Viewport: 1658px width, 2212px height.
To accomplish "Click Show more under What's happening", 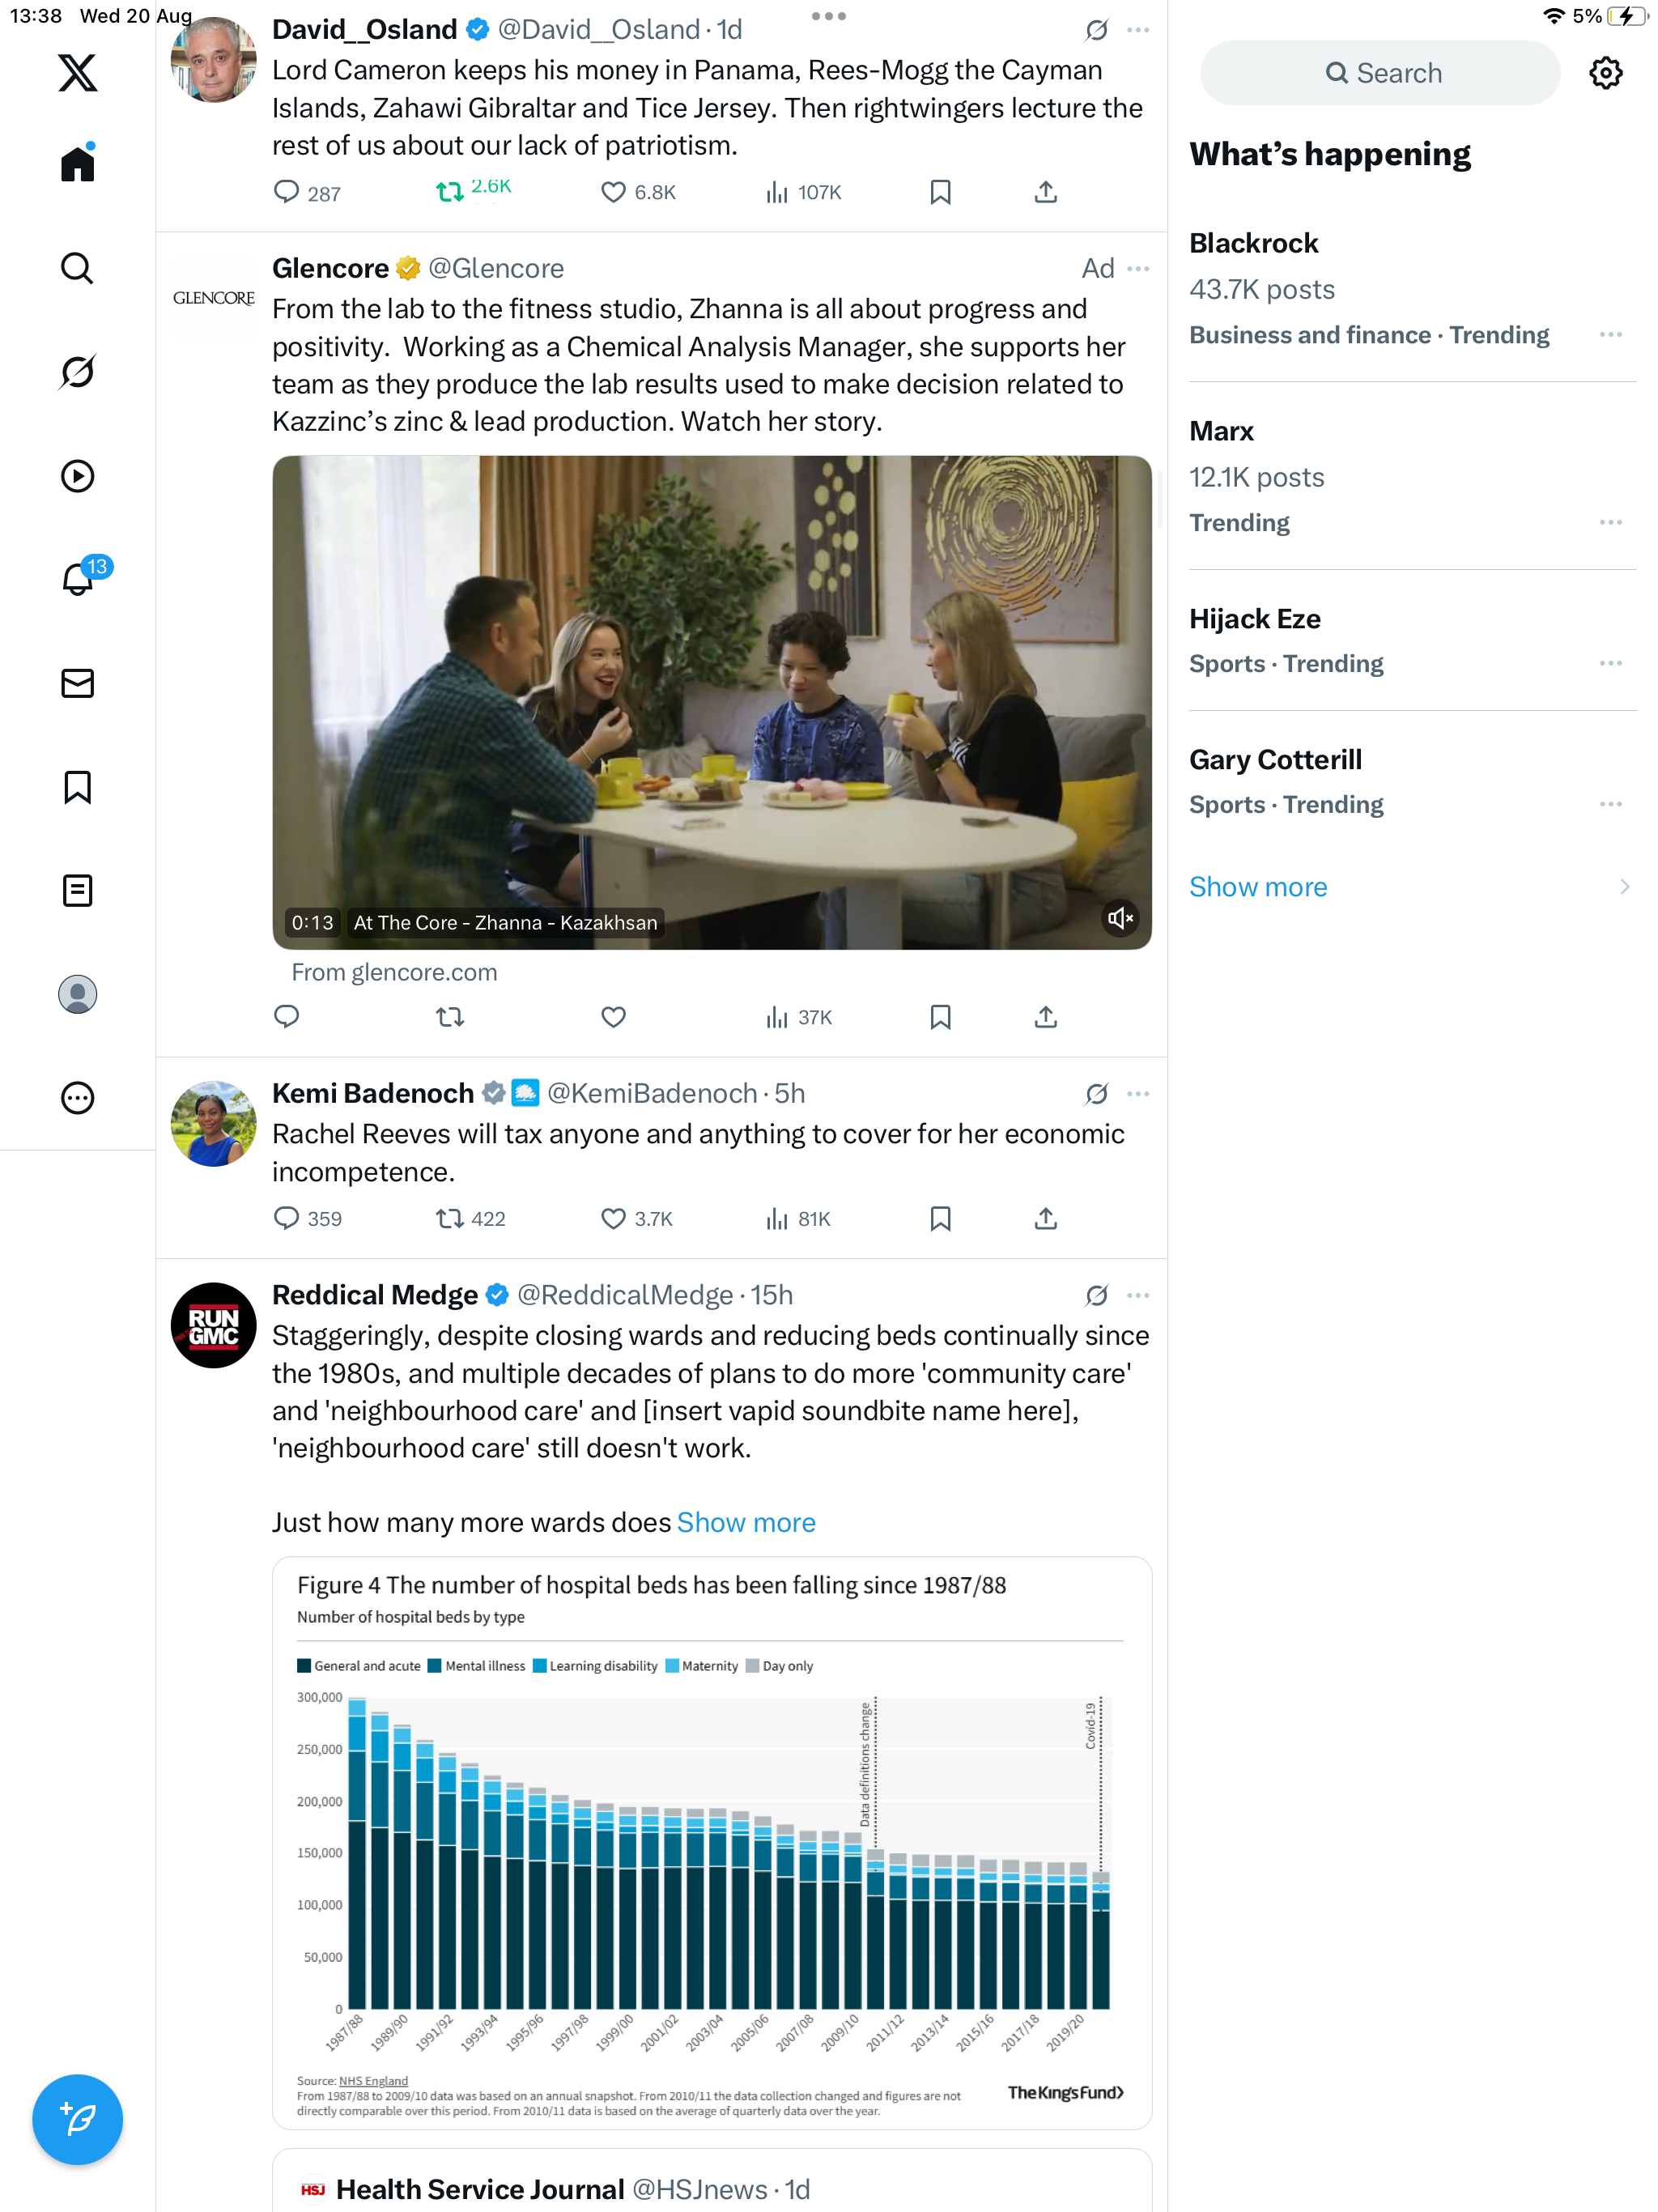I will click(x=1258, y=887).
